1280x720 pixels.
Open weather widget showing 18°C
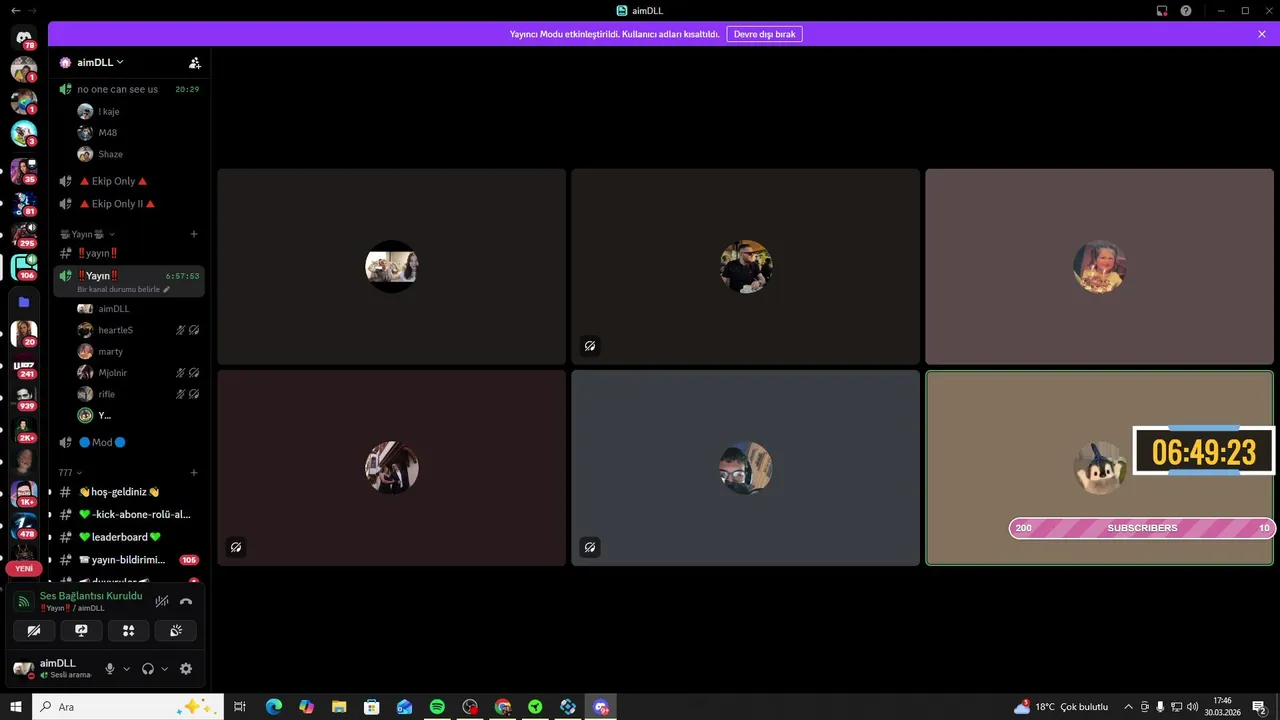tap(1061, 707)
